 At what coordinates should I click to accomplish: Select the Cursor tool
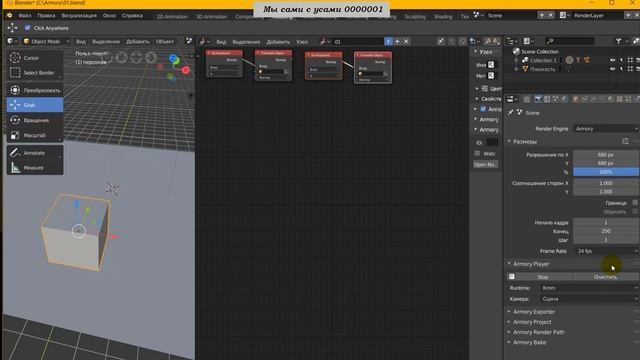click(35, 58)
